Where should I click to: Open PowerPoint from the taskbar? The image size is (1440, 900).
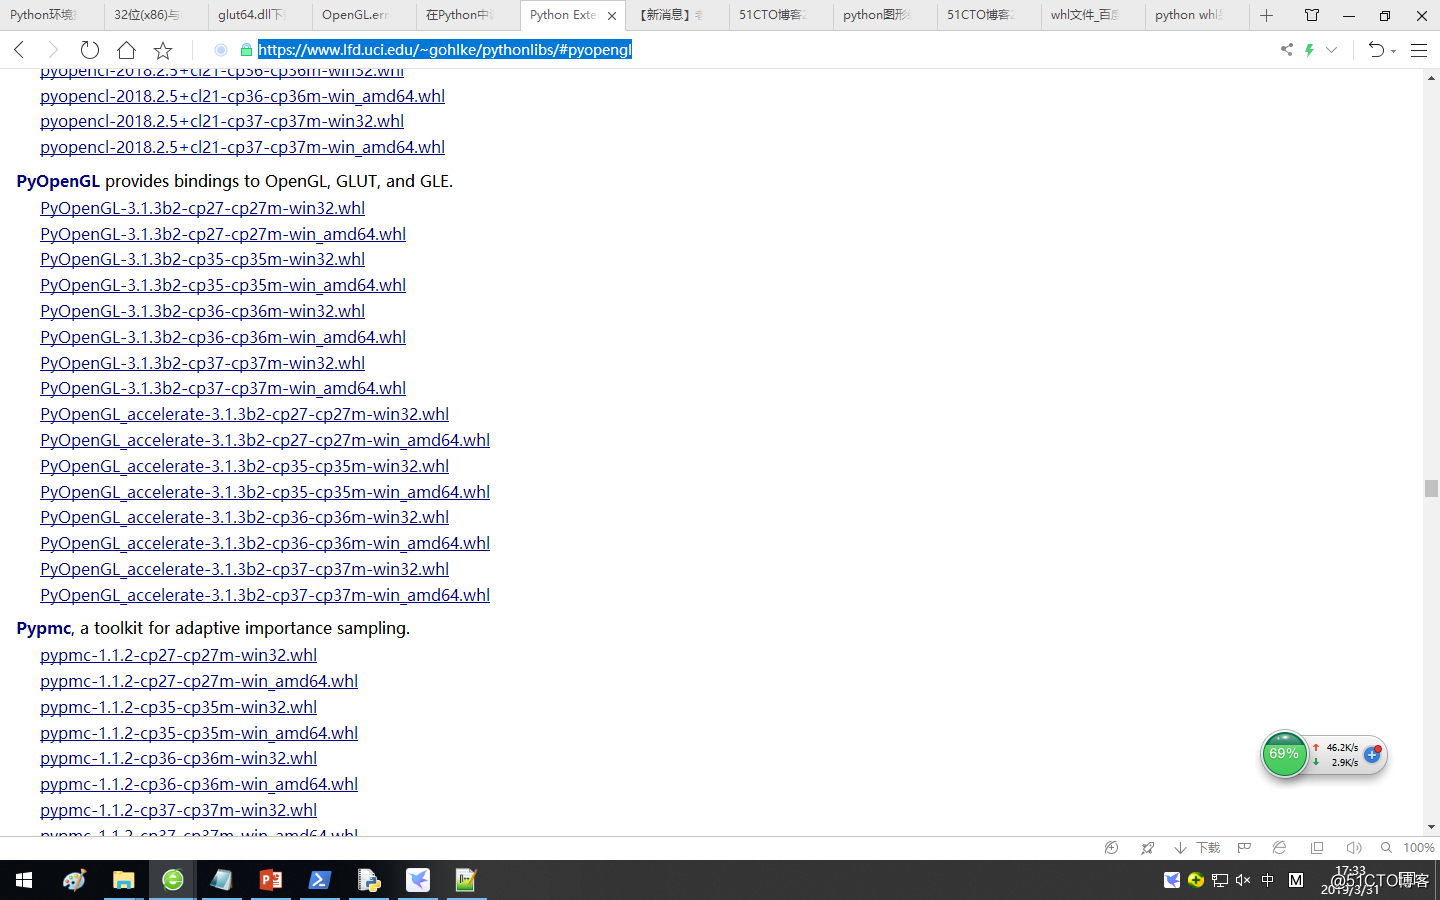(270, 880)
